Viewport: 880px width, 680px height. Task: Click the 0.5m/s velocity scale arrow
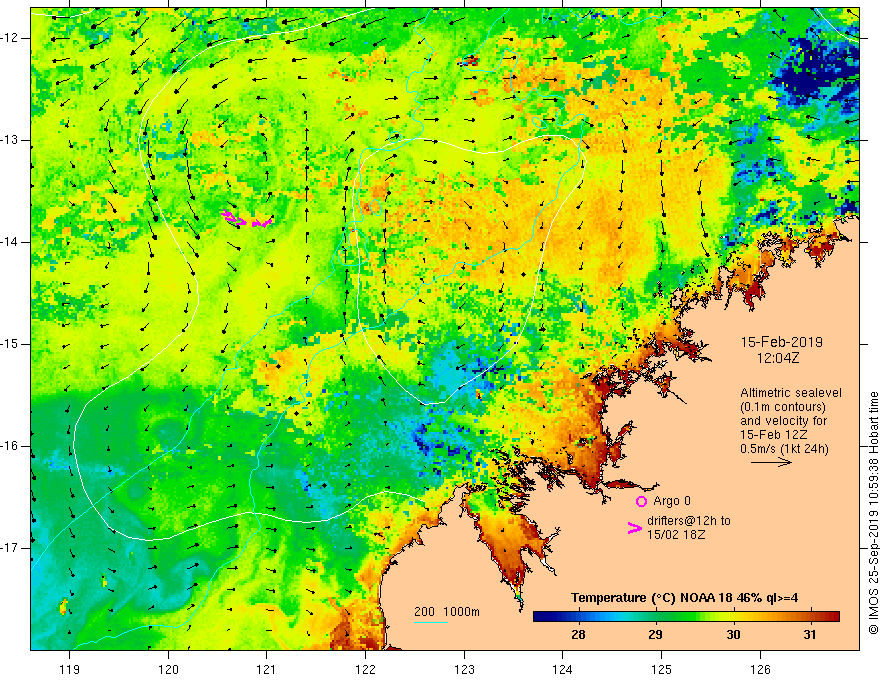pos(771,462)
